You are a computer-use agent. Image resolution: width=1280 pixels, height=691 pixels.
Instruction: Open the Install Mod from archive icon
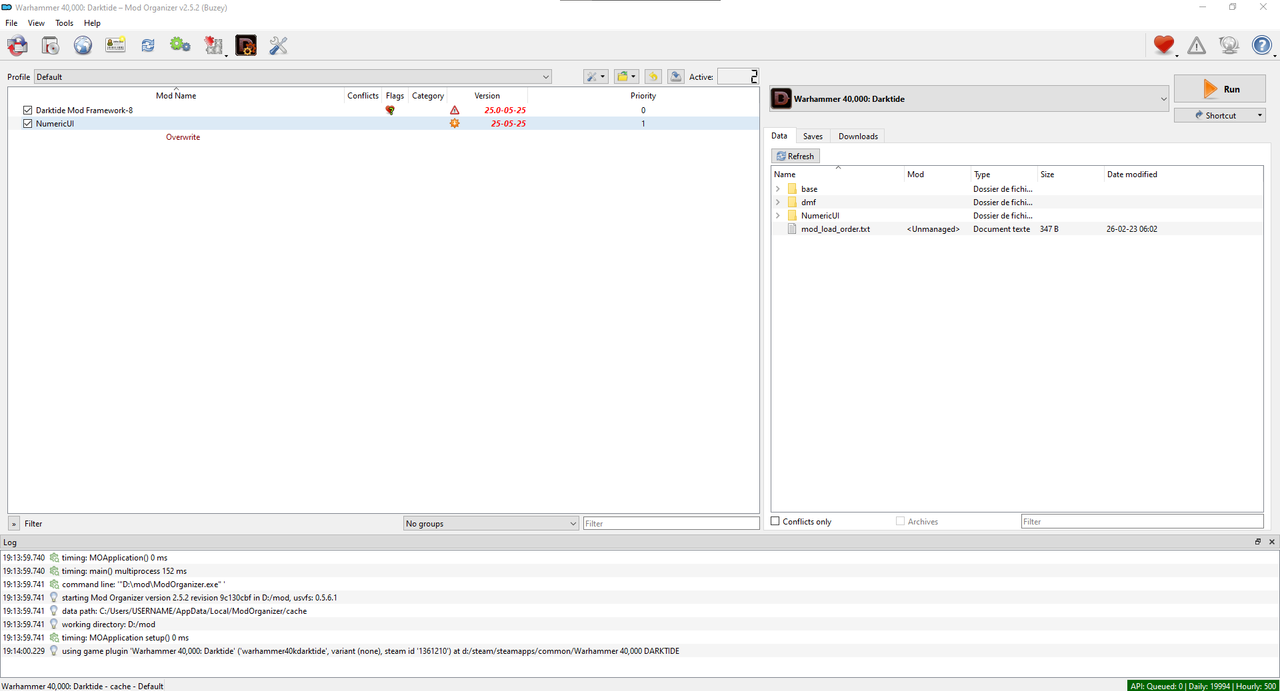pyautogui.click(x=50, y=45)
